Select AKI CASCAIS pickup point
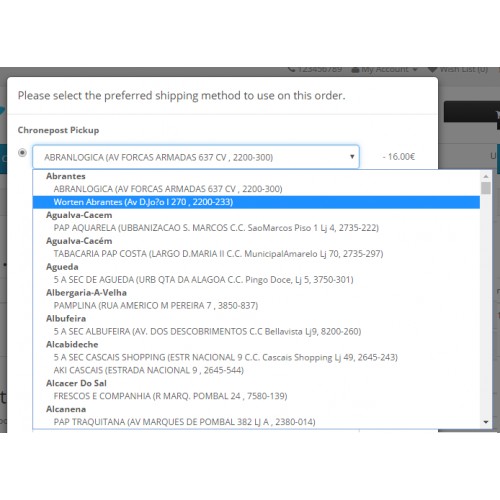 coord(256,370)
